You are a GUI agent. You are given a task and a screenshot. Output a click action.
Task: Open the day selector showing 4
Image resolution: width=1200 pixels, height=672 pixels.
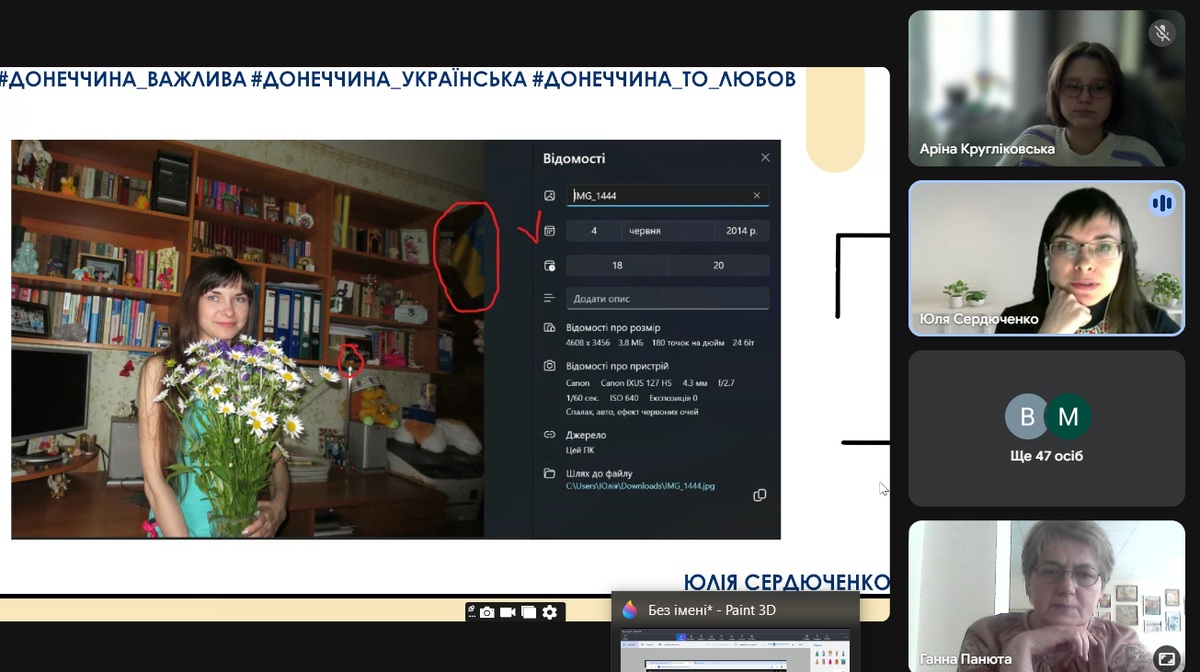point(594,231)
